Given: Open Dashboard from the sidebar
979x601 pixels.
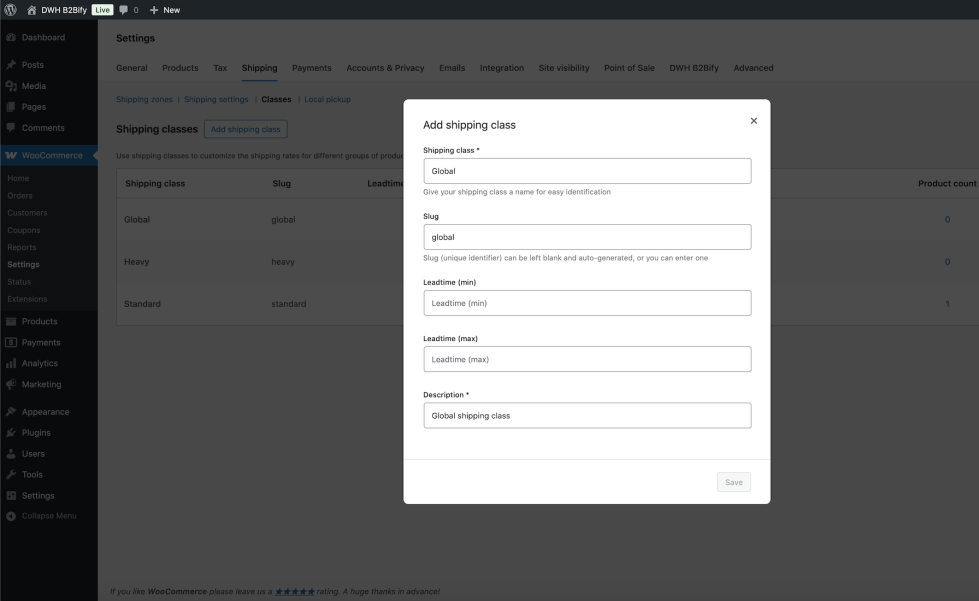Looking at the screenshot, I should [x=43, y=37].
